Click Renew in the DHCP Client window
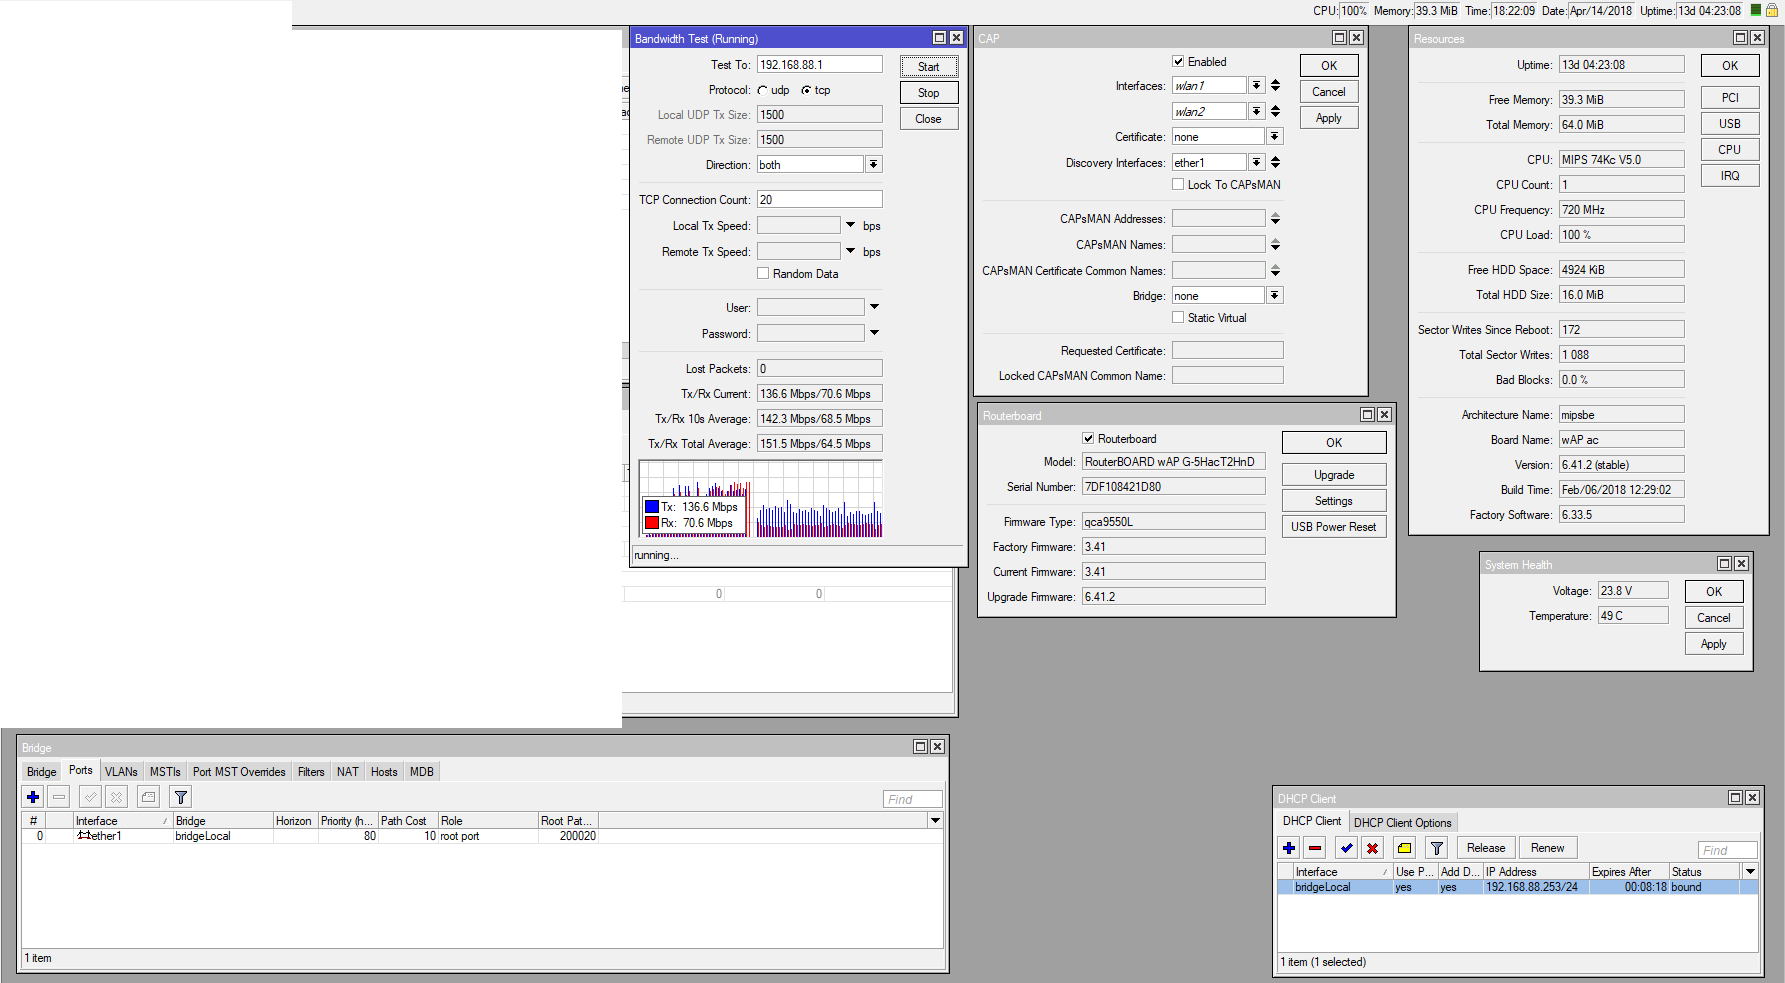 1548,847
